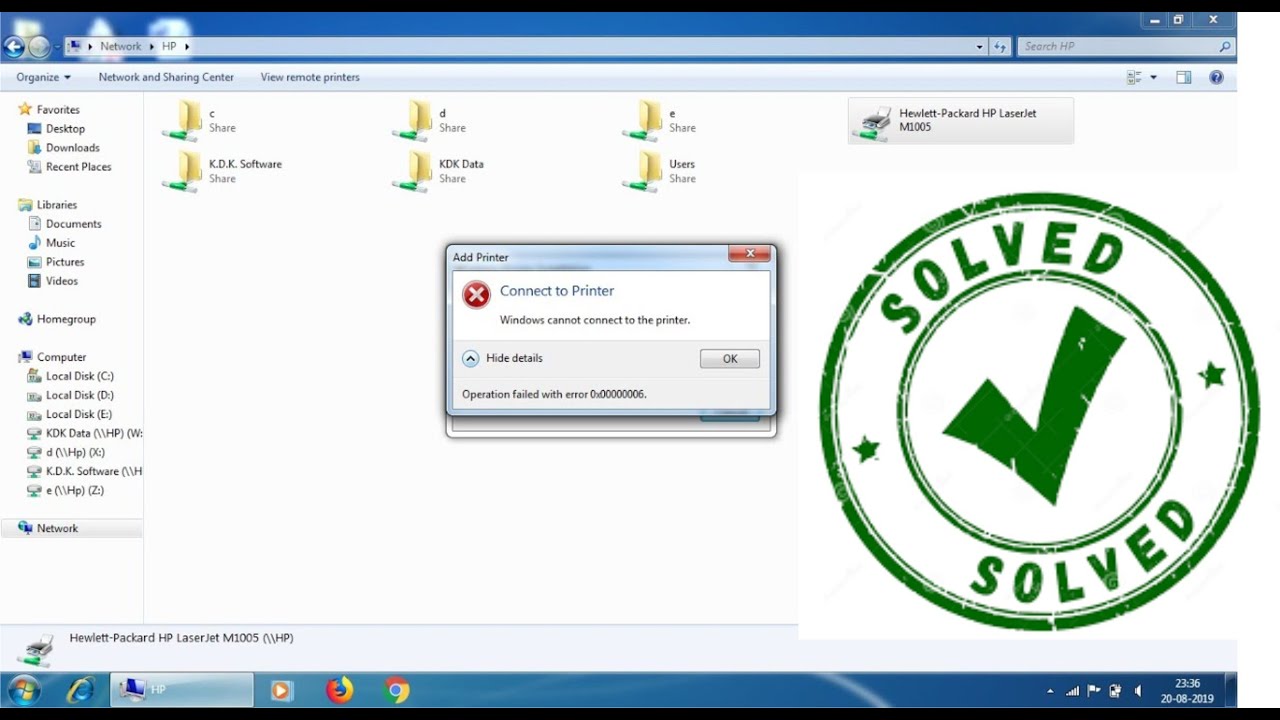The image size is (1280, 720).
Task: Click the volume speaker tray icon
Action: click(1138, 691)
